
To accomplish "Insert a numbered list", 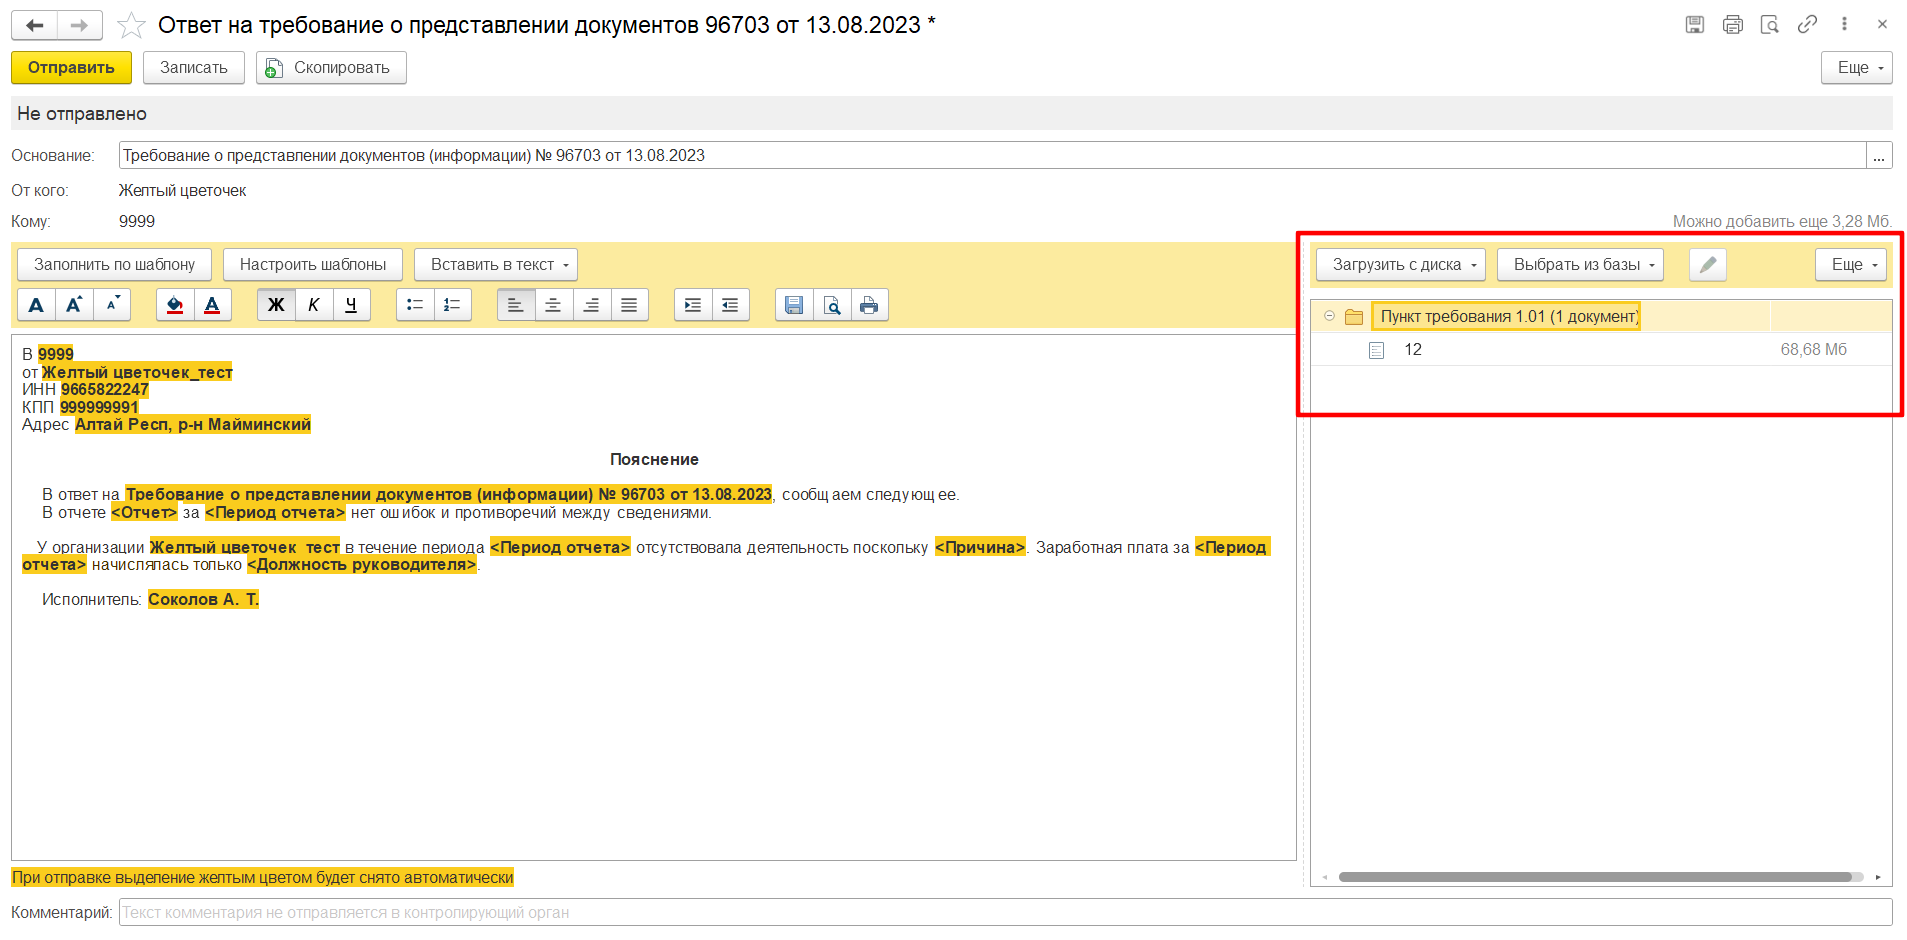I will [x=452, y=305].
